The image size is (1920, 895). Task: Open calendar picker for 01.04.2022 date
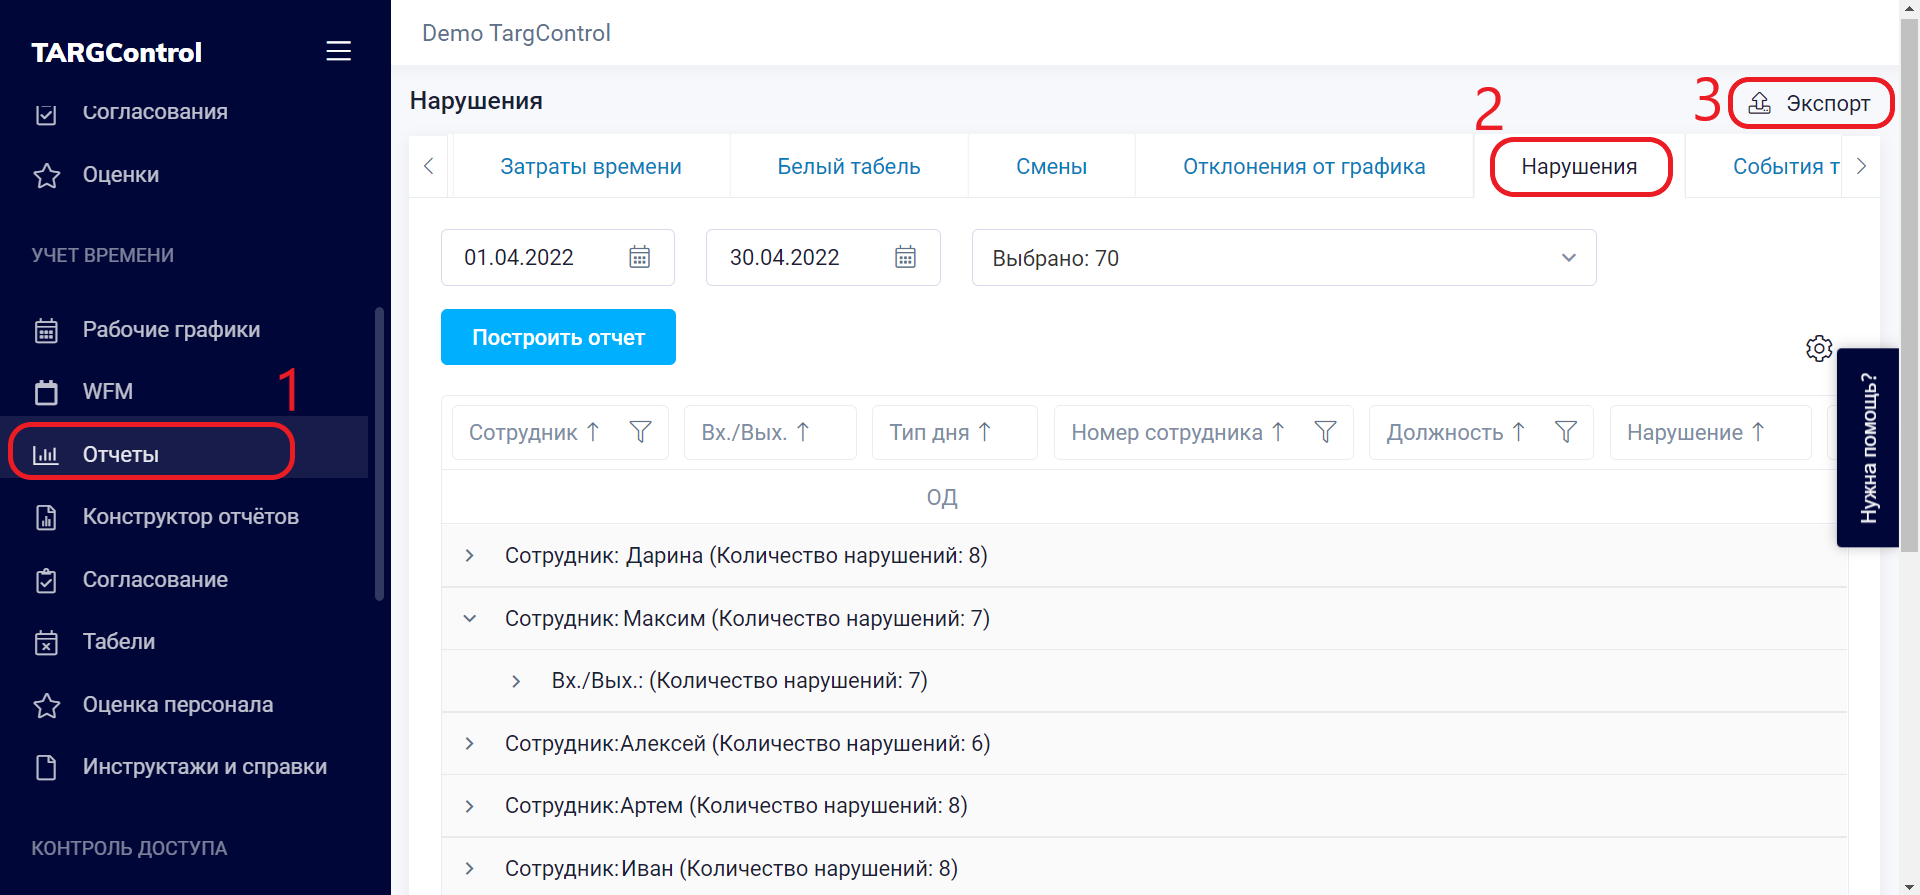639,257
